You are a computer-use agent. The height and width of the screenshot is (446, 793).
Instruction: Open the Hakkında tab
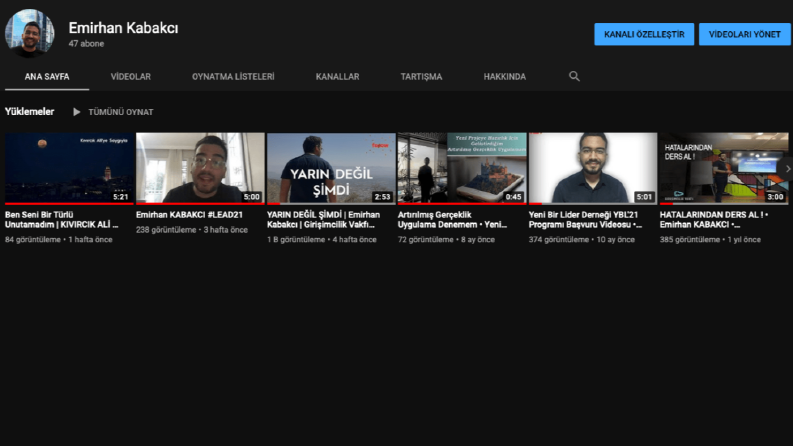coord(505,77)
